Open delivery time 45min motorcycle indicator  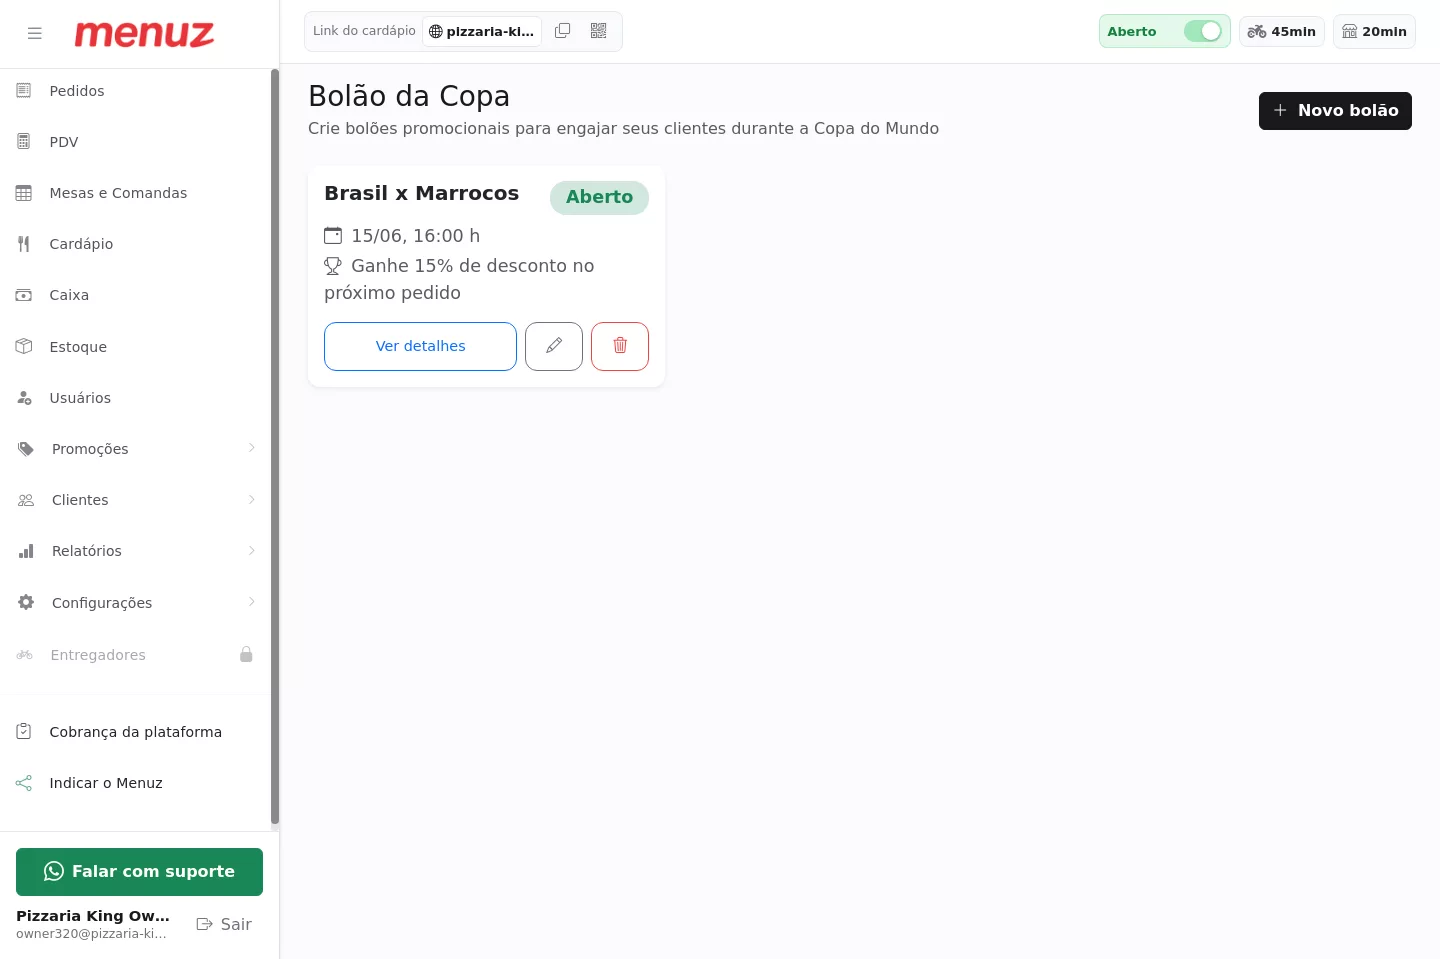(1282, 31)
